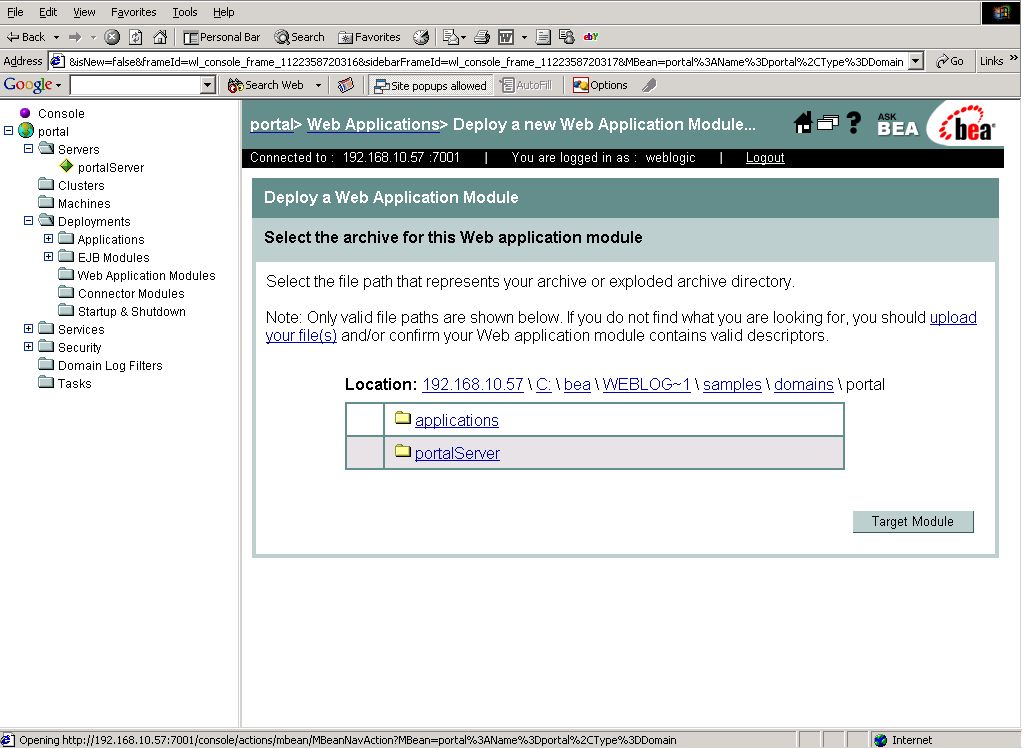
Task: Go back with the Back button
Action: pyautogui.click(x=25, y=37)
